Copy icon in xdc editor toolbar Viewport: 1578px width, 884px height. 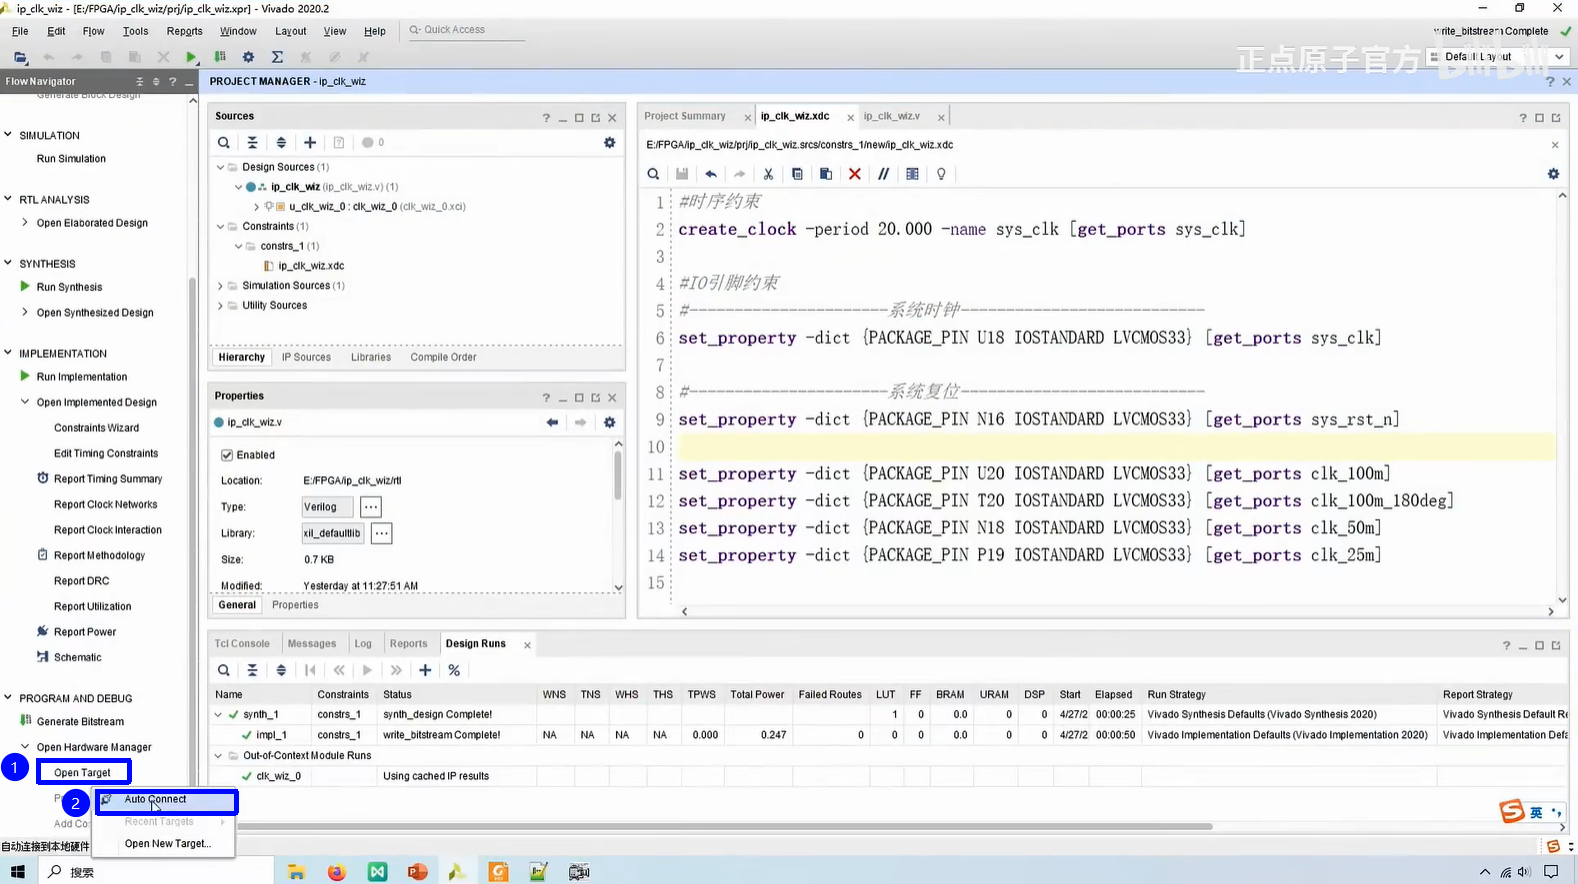(x=797, y=174)
